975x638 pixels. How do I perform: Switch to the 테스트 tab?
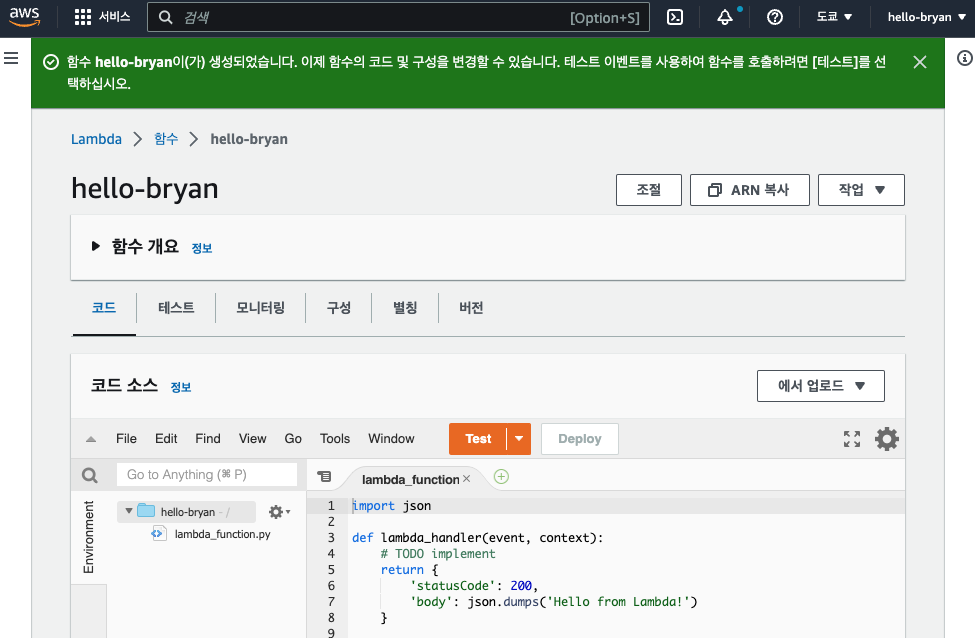(176, 308)
